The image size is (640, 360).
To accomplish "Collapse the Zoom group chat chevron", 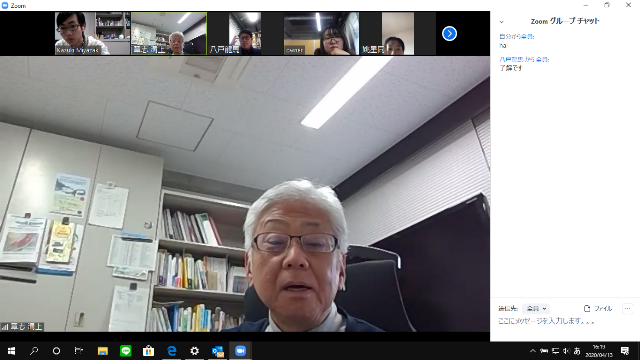I will pos(502,22).
